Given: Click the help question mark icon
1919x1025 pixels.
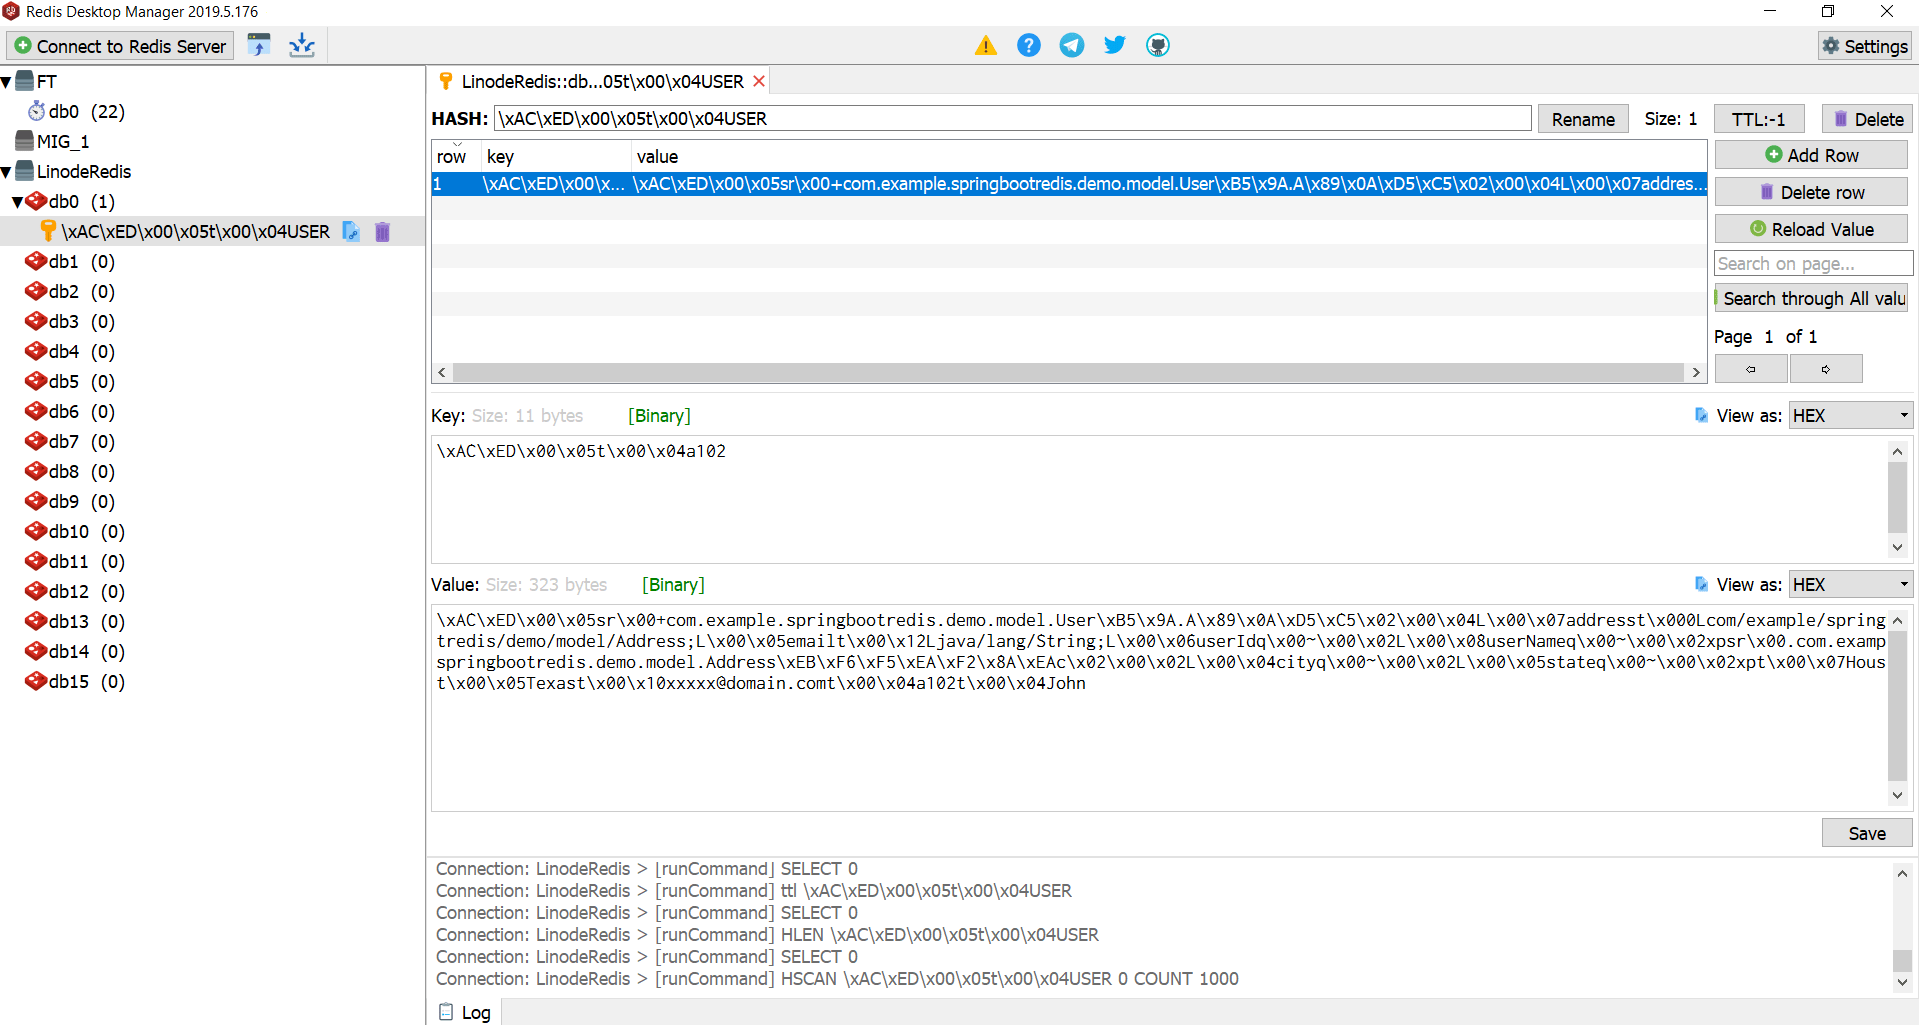Looking at the screenshot, I should (1029, 45).
